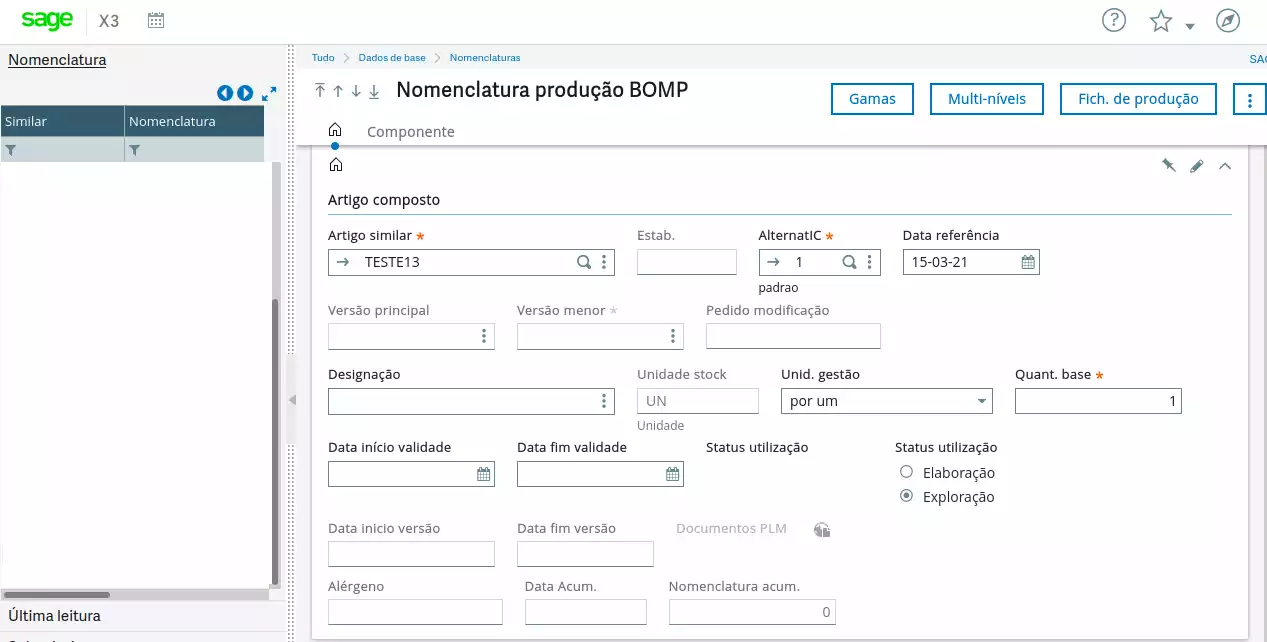Open the Unid. gestão dropdown

point(981,401)
